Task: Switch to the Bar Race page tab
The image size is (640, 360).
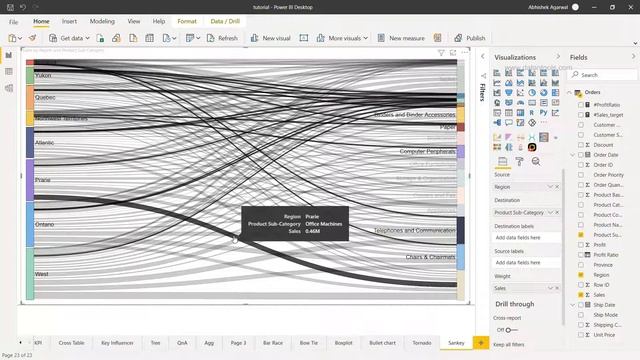Action: point(273,343)
